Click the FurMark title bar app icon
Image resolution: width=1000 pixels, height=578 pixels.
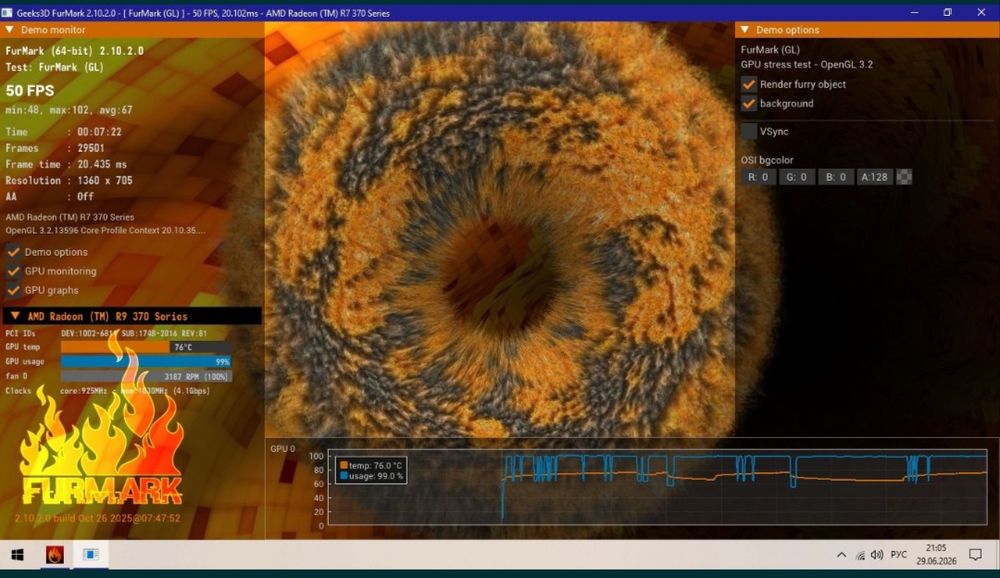coord(7,13)
